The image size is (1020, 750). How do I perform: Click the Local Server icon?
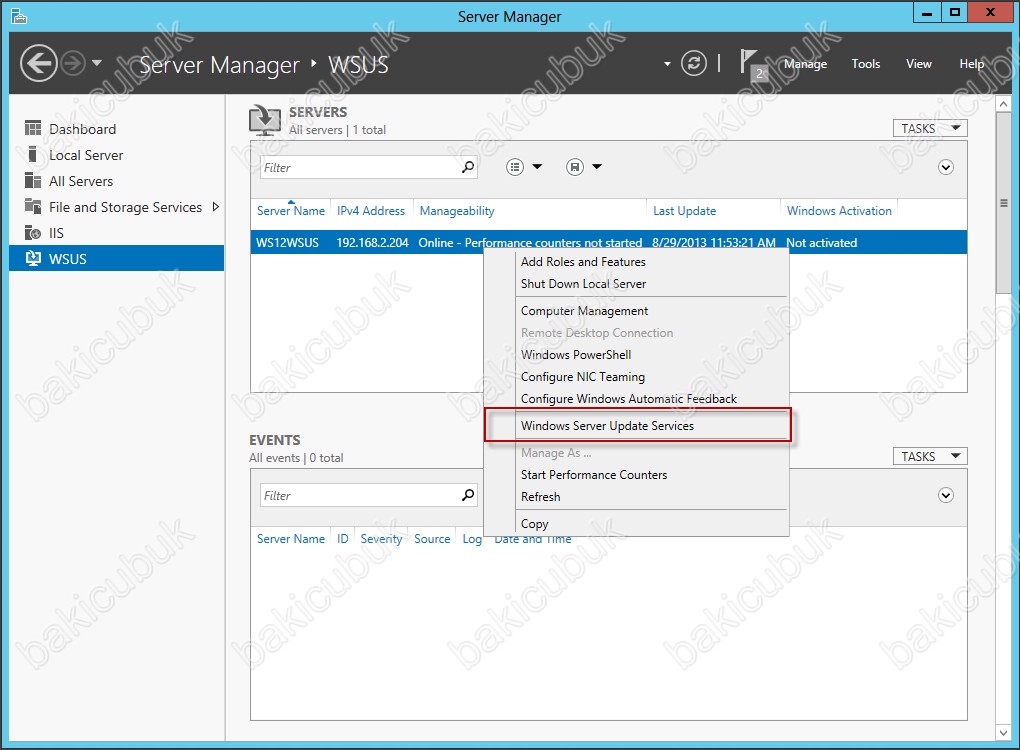[33, 154]
